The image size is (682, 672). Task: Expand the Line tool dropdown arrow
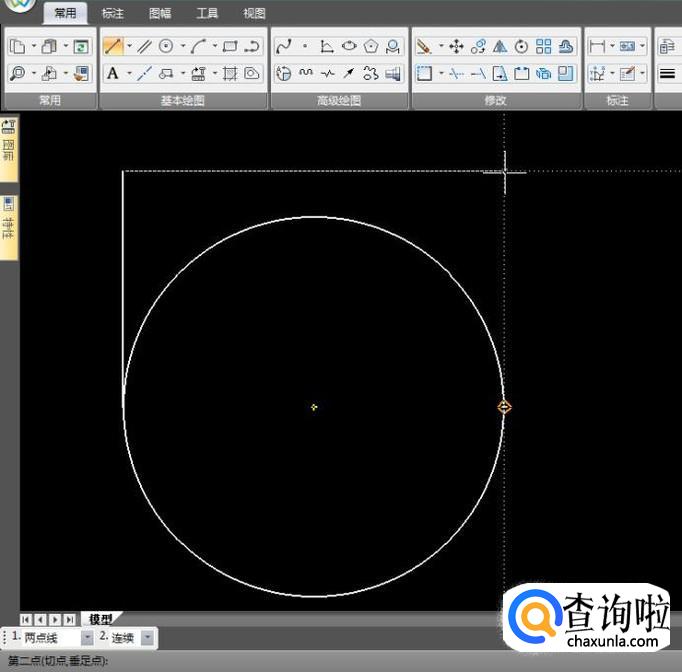coord(128,46)
